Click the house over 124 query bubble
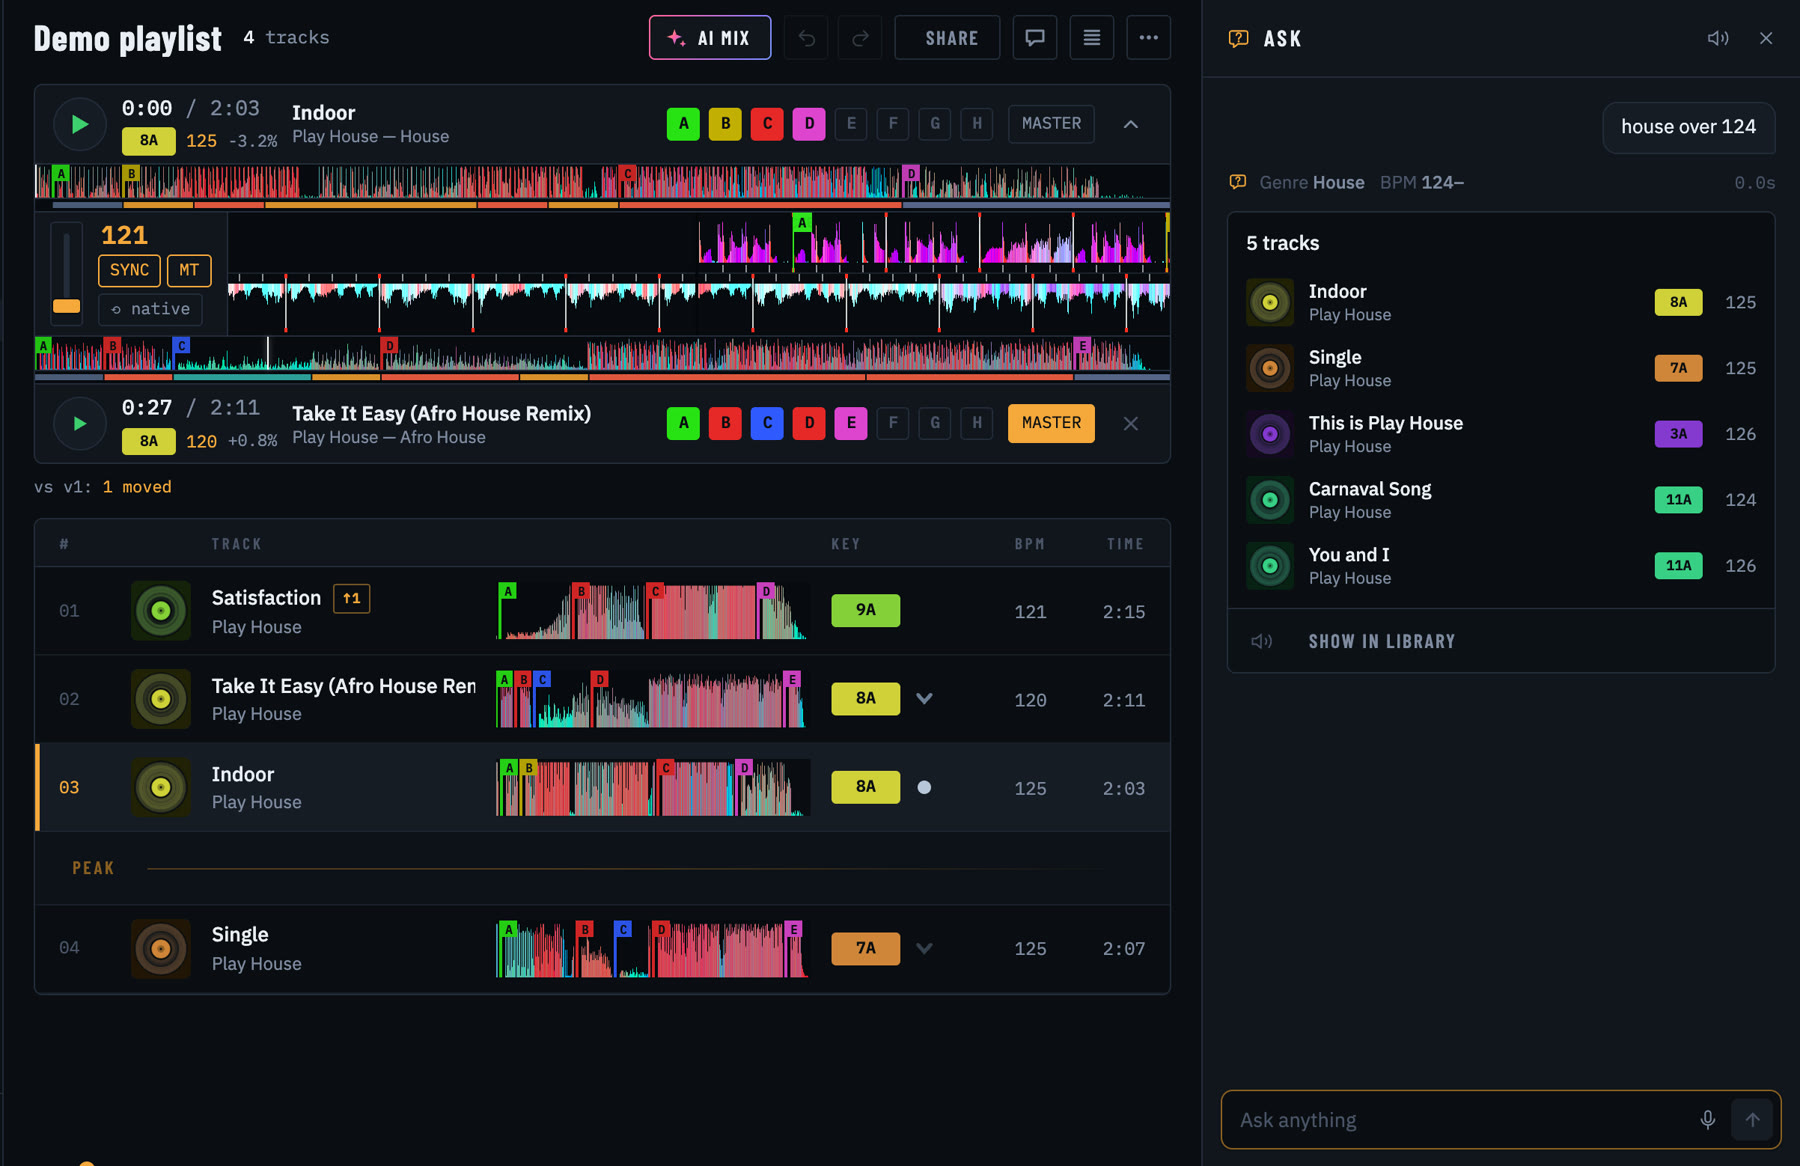The width and height of the screenshot is (1800, 1166). [1688, 127]
